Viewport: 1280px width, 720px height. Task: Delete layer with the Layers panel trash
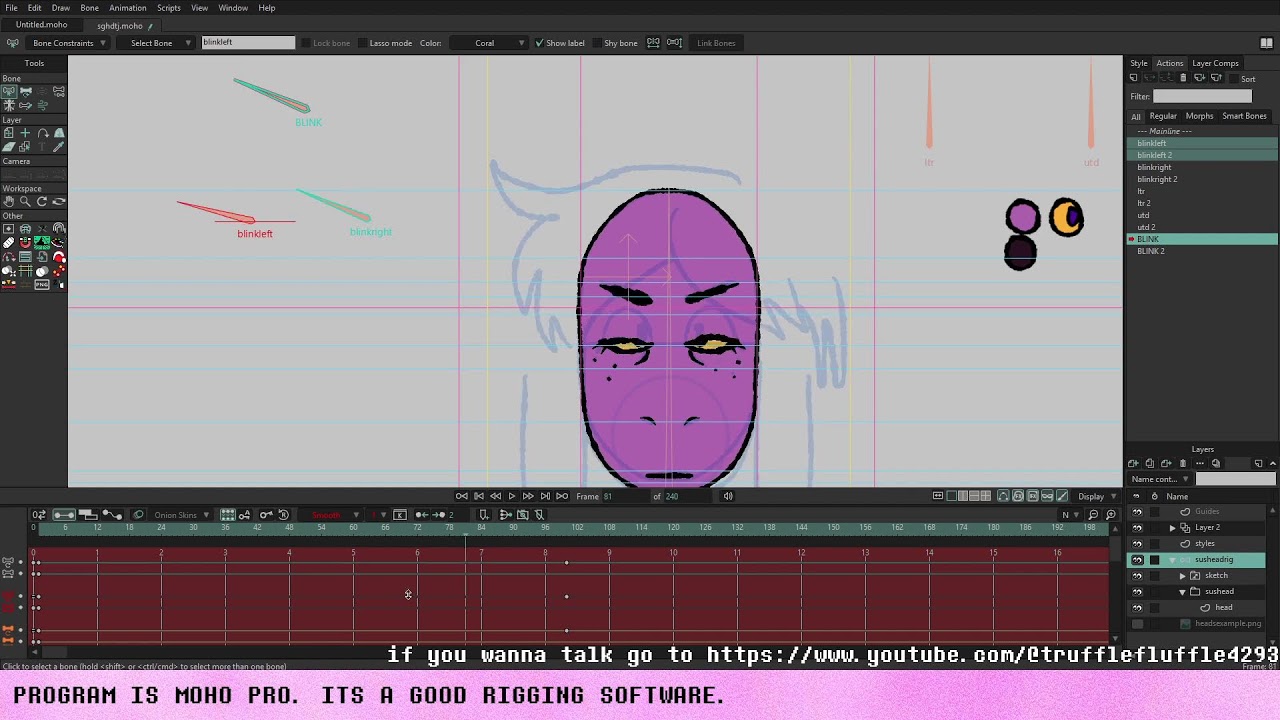1183,463
